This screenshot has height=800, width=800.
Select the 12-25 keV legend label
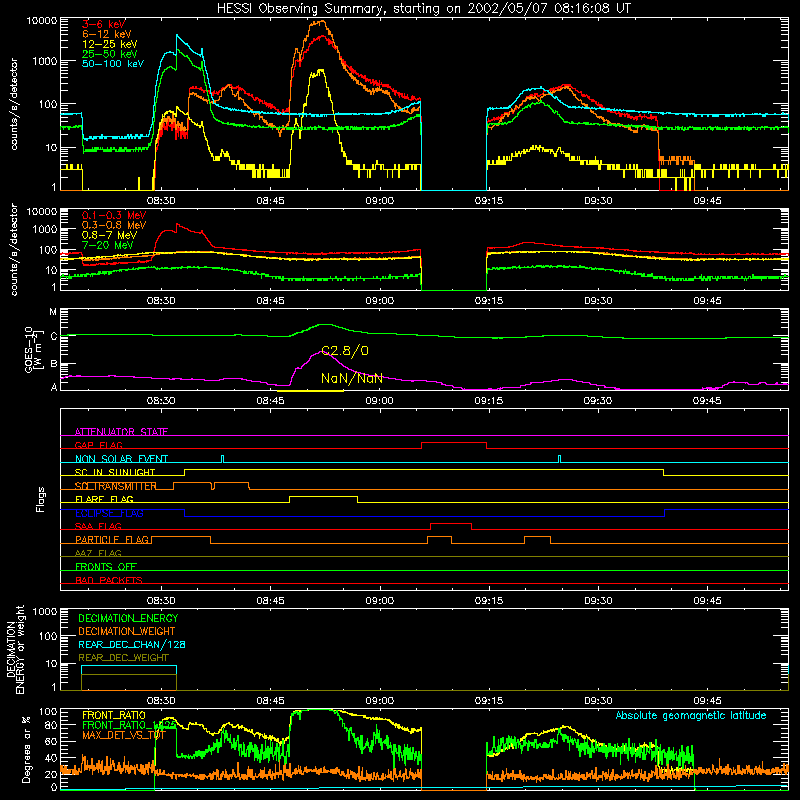point(110,44)
